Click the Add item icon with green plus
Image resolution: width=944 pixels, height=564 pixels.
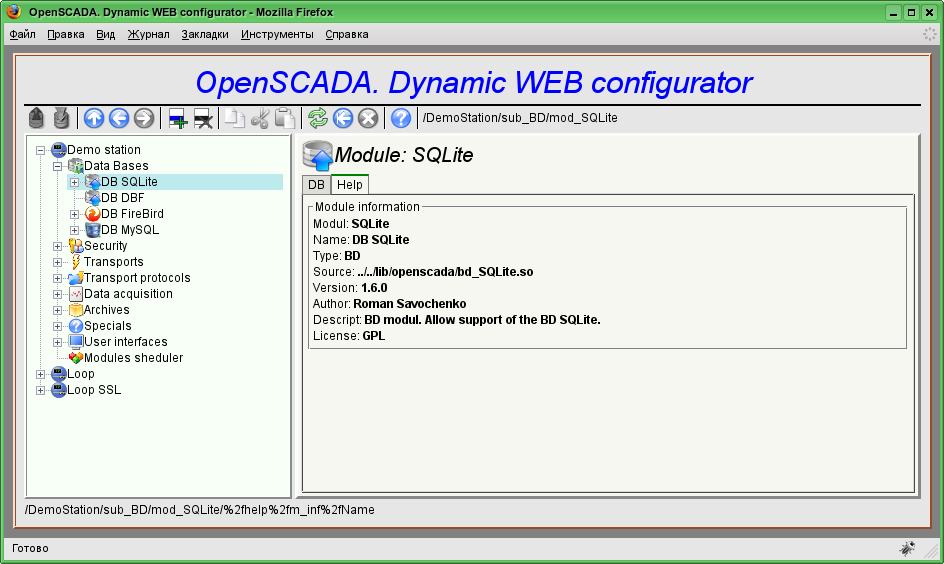[178, 119]
